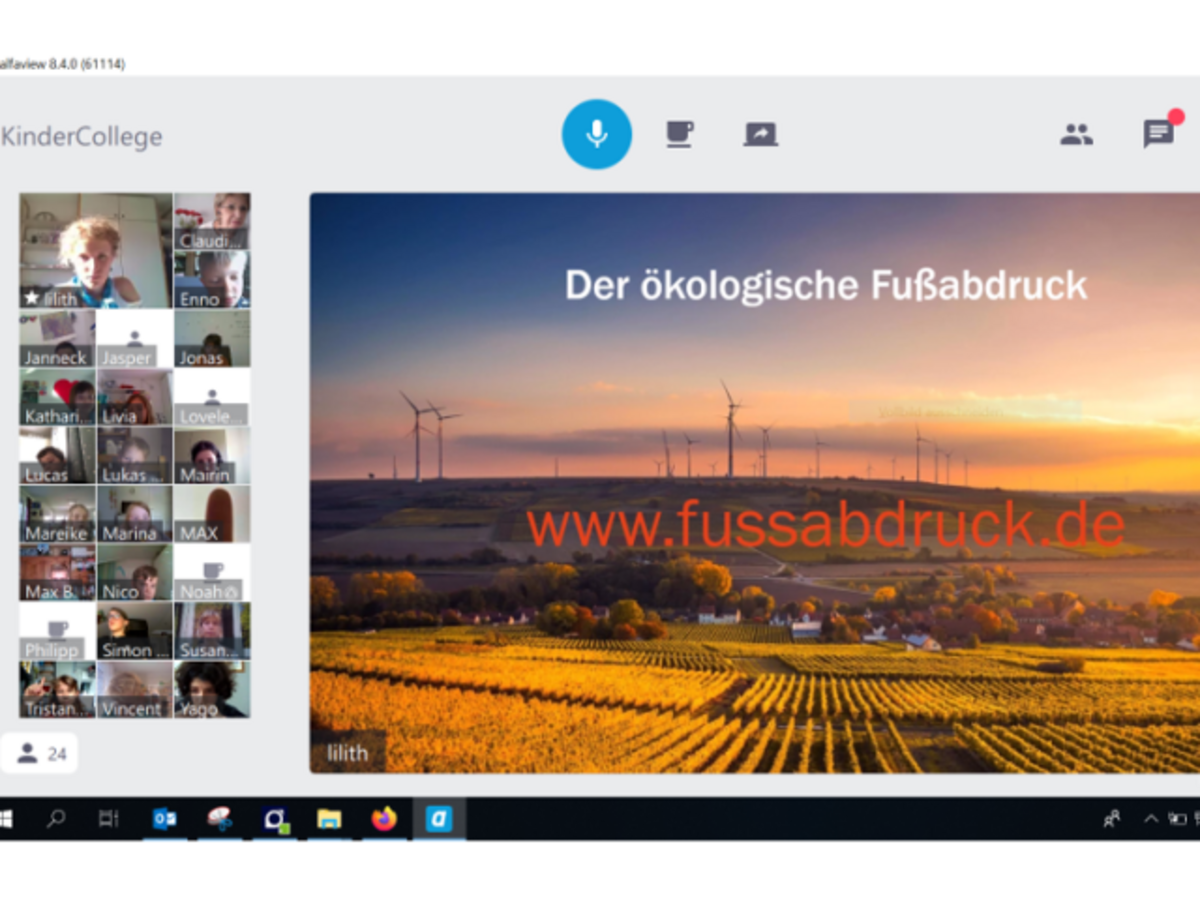Screen dimensions: 1200x900
Task: Select Mareike's video tile
Action: pyautogui.click(x=57, y=515)
